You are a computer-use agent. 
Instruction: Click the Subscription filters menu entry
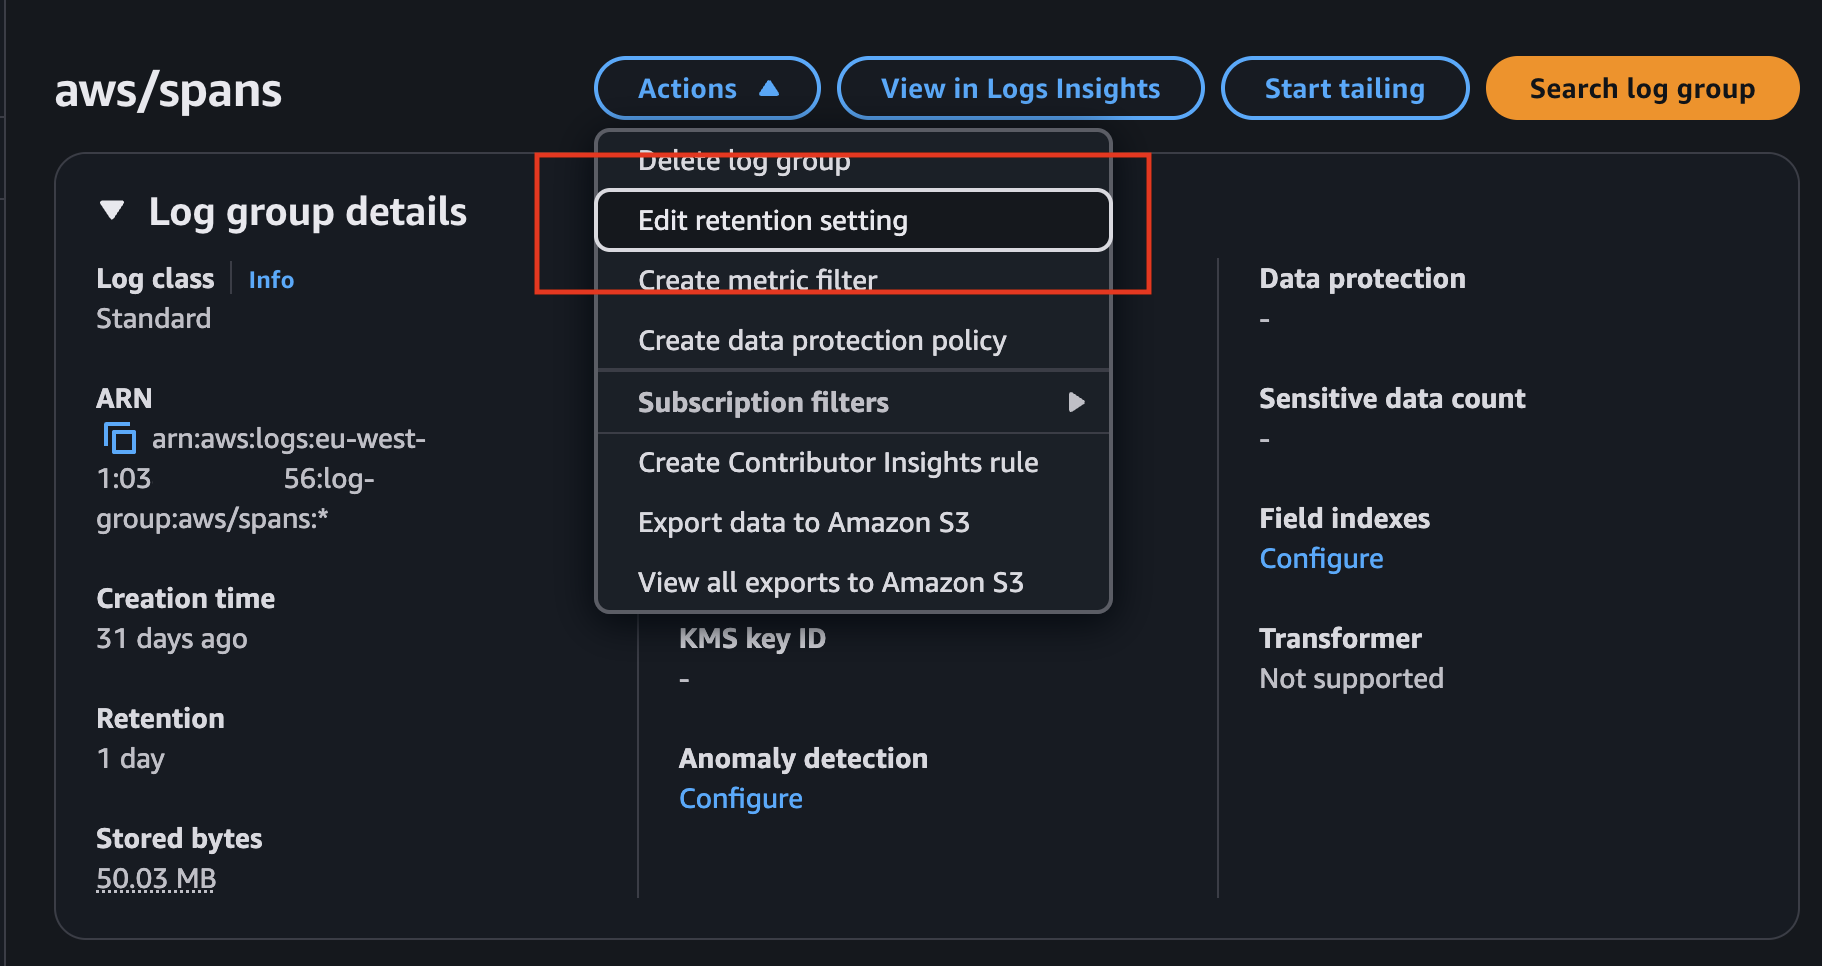tap(763, 402)
